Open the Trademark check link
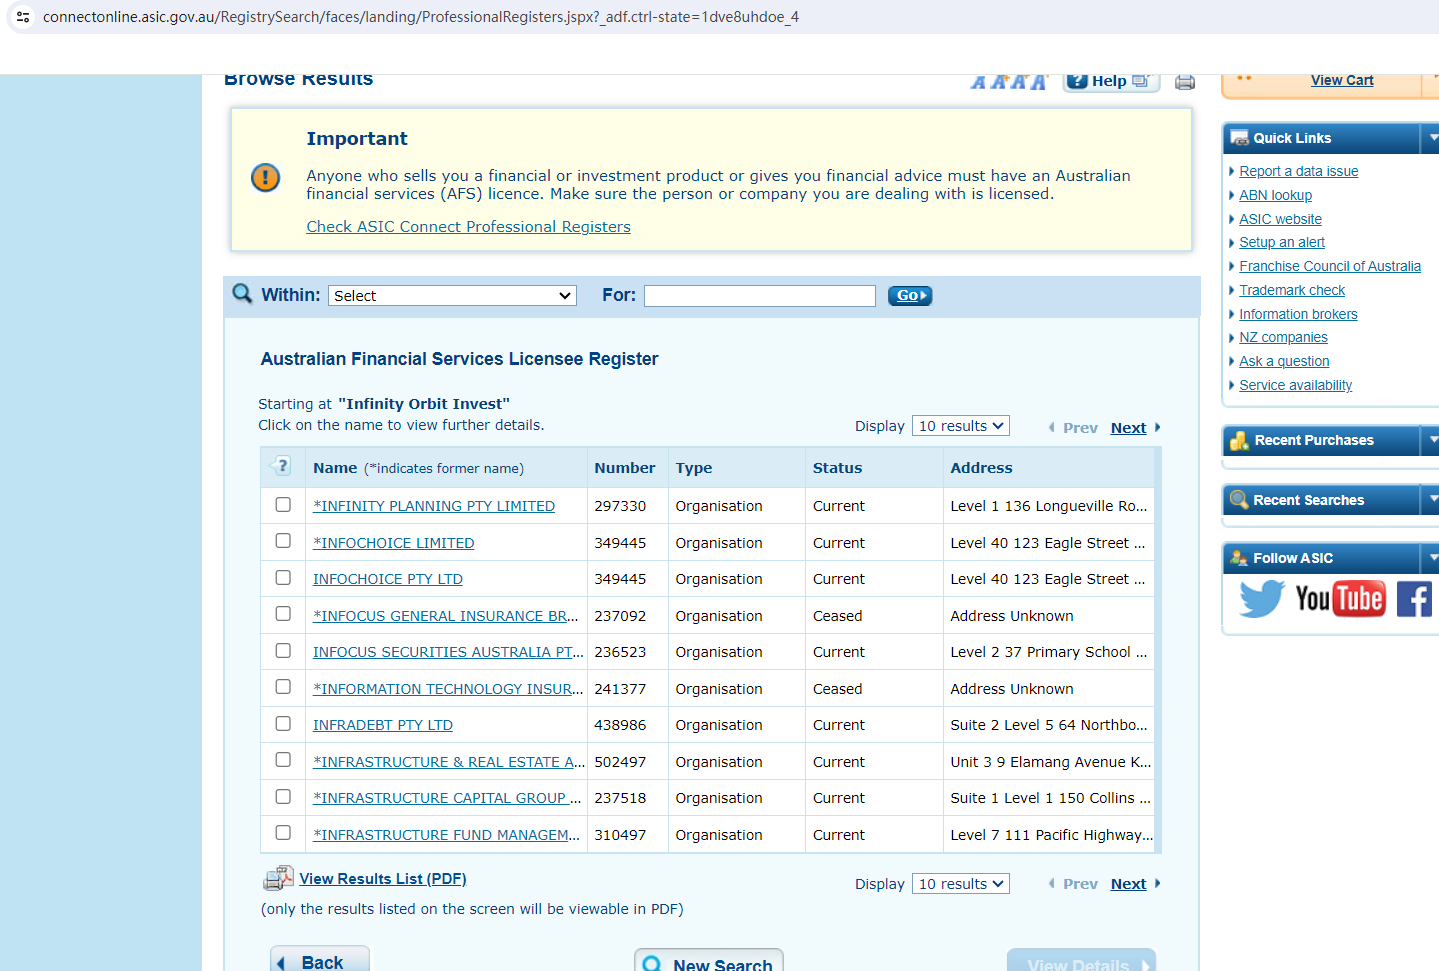This screenshot has width=1439, height=971. pyautogui.click(x=1292, y=290)
